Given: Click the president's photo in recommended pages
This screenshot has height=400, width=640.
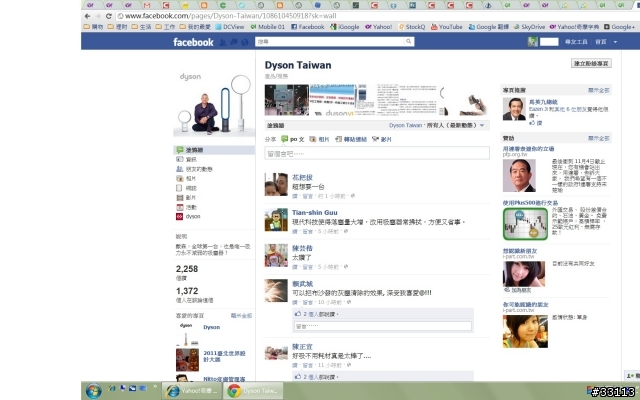Looking at the screenshot, I should click(x=514, y=109).
